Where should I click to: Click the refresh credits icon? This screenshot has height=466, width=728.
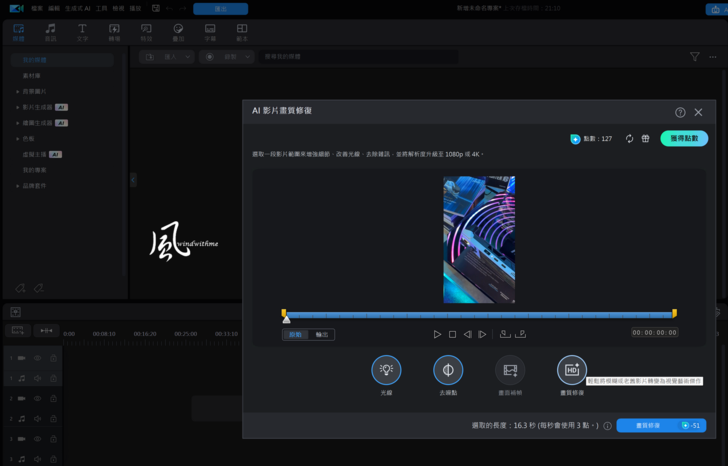(x=629, y=139)
